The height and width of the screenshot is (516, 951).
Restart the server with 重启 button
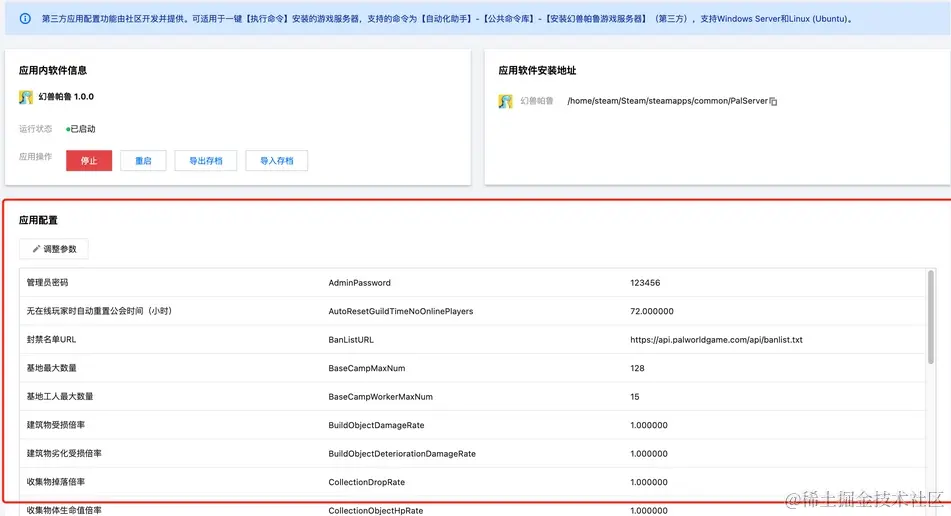click(143, 161)
